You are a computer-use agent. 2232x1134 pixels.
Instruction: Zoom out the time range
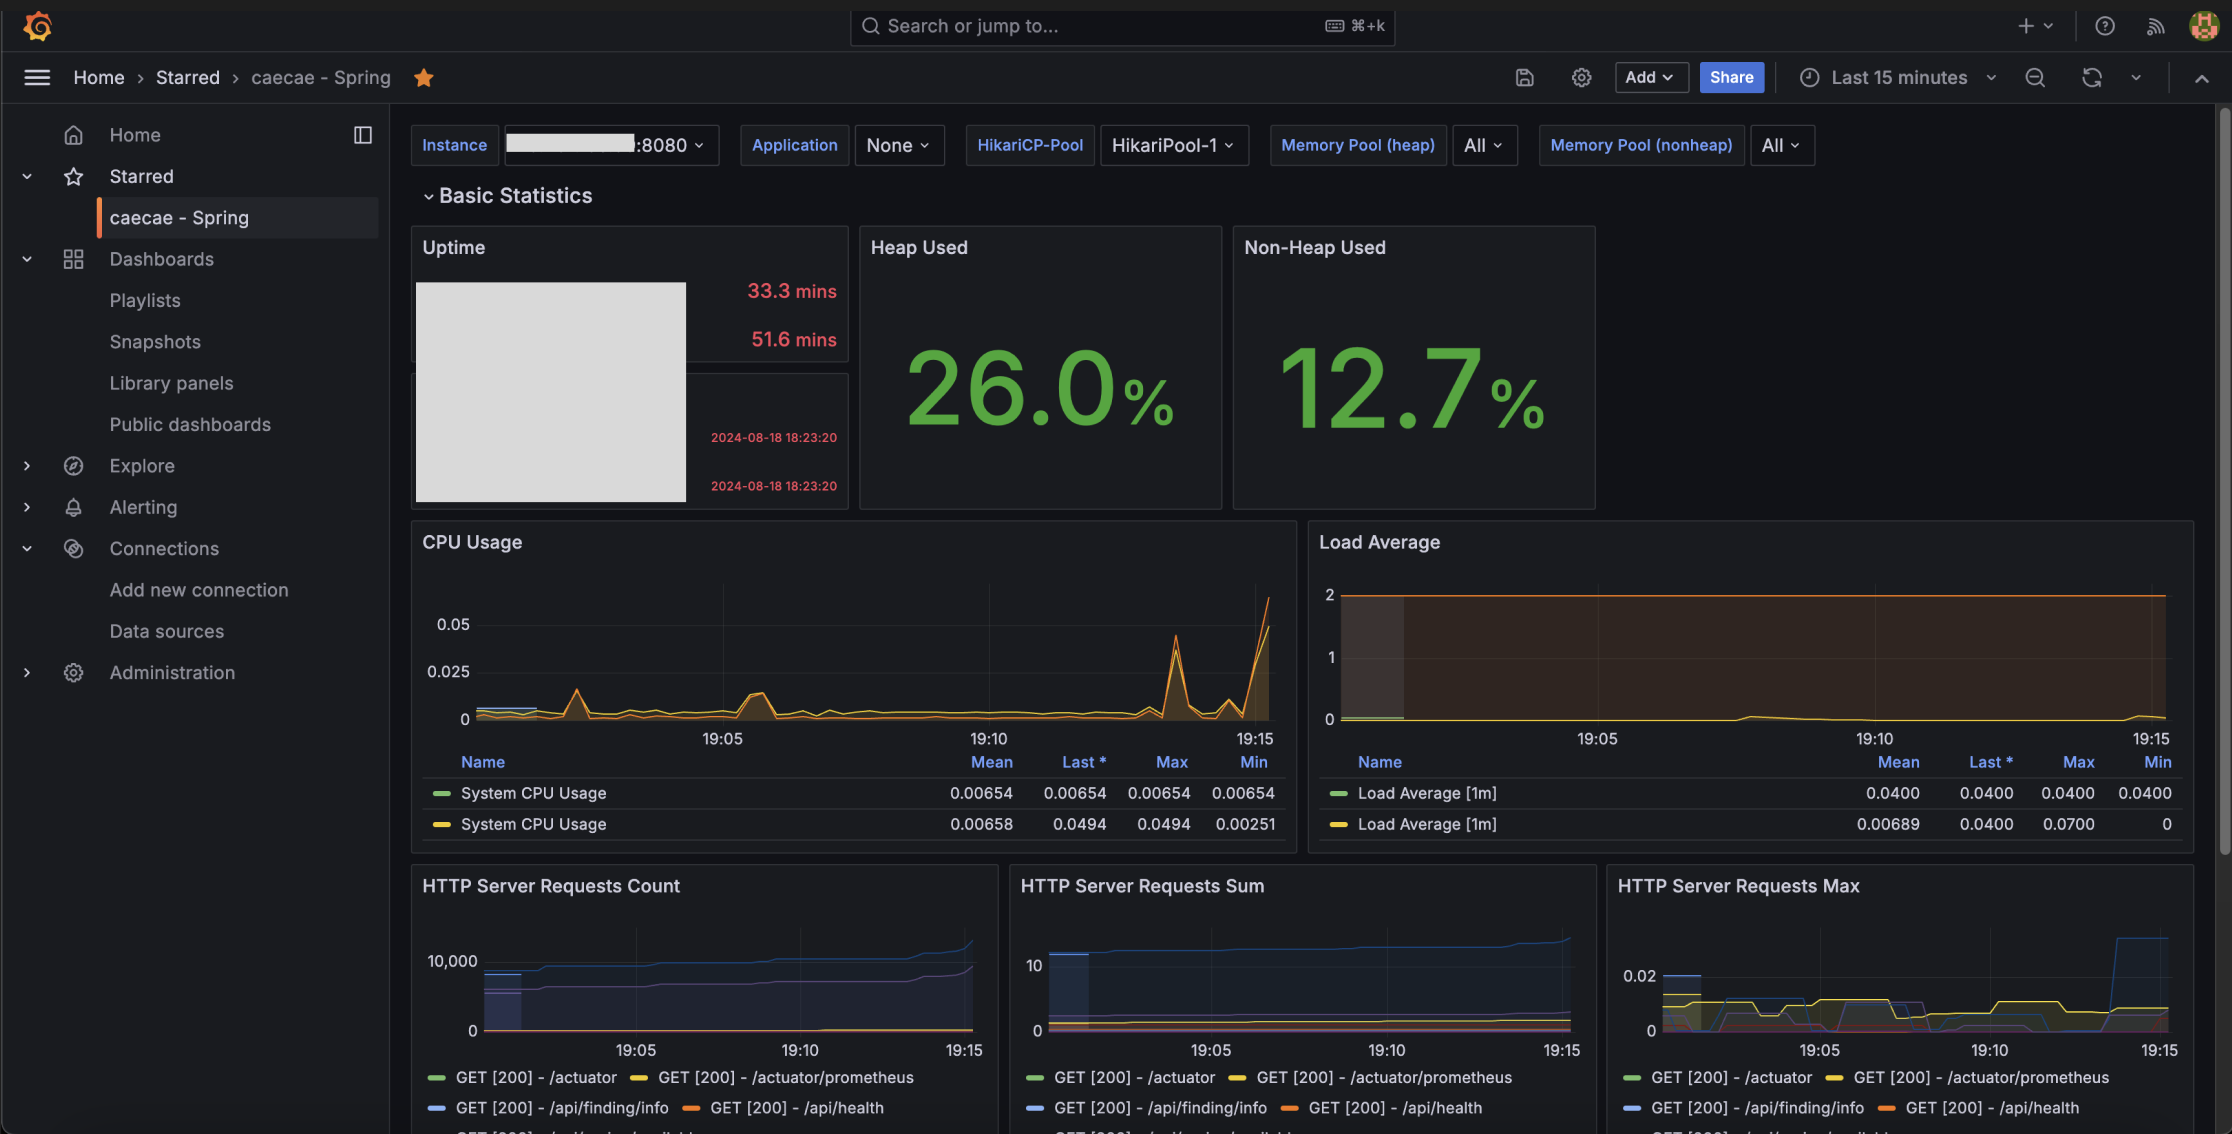click(x=2035, y=77)
